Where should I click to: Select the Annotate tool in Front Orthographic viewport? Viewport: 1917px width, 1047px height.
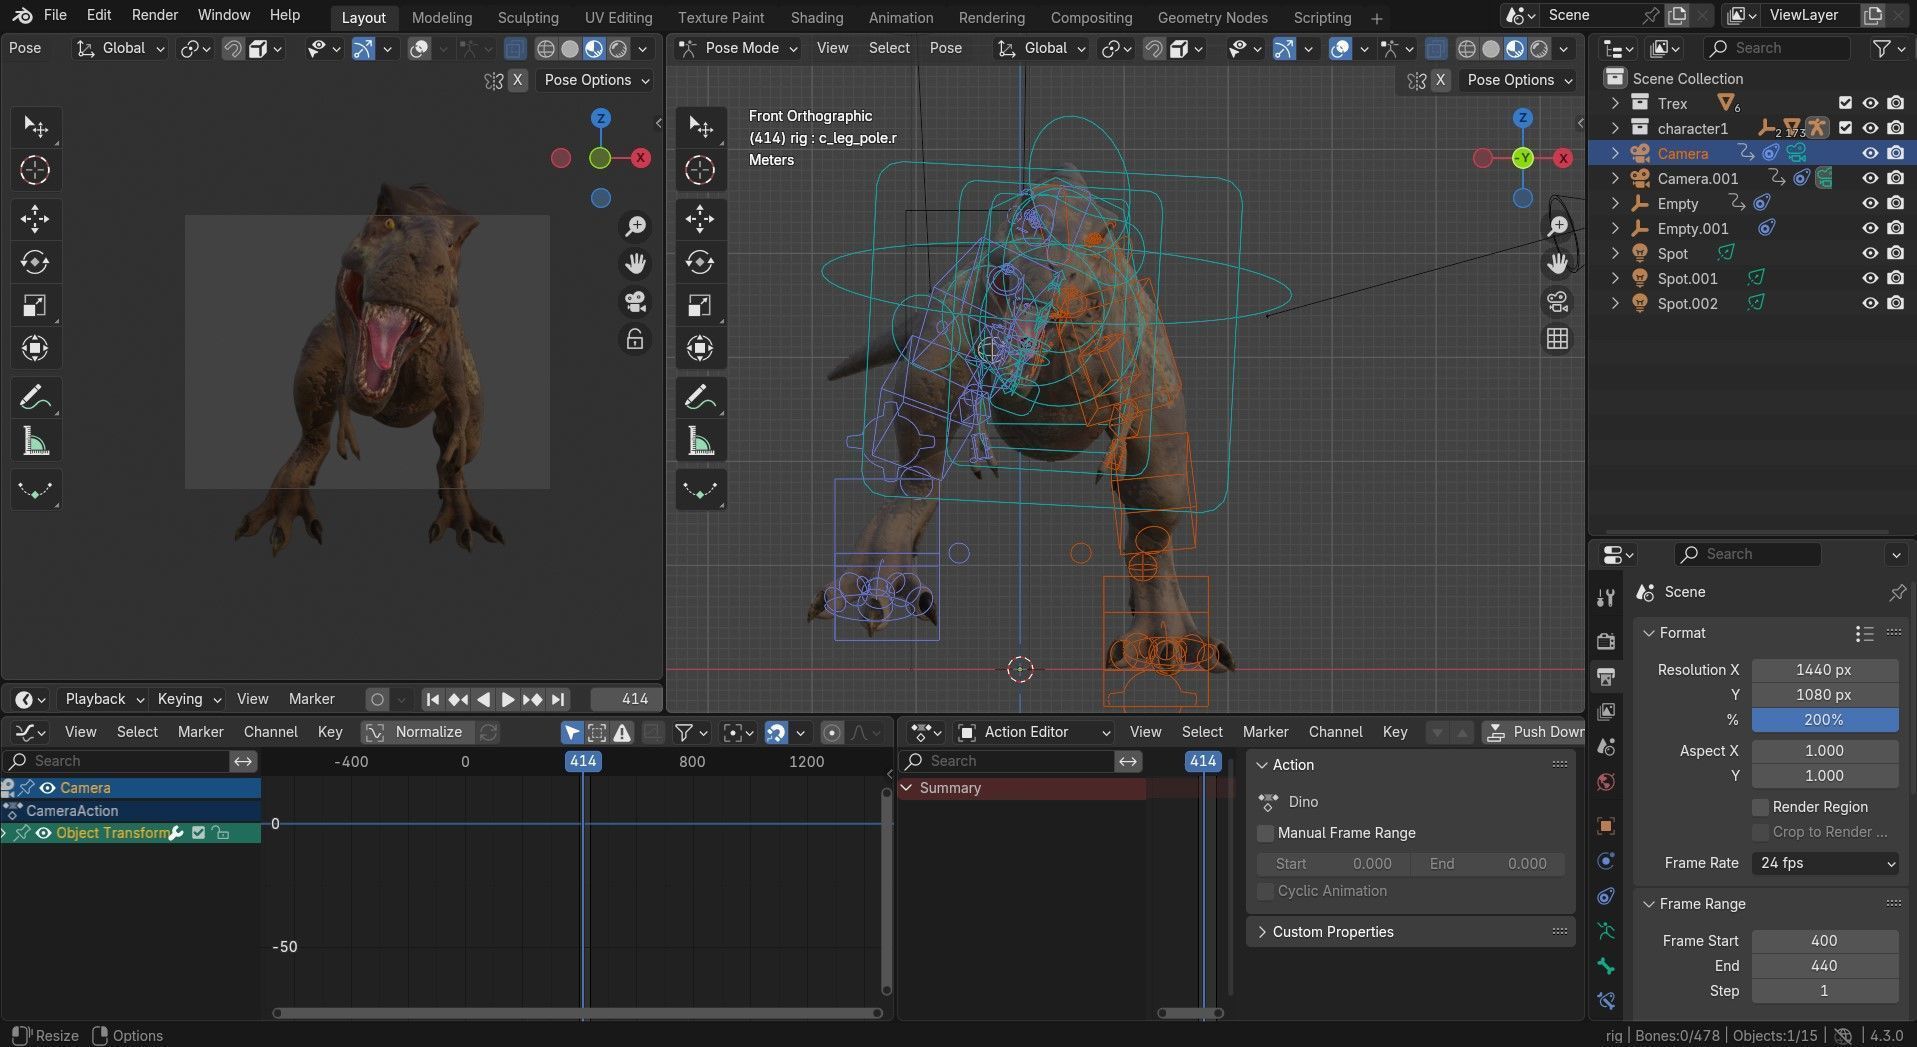pos(700,398)
